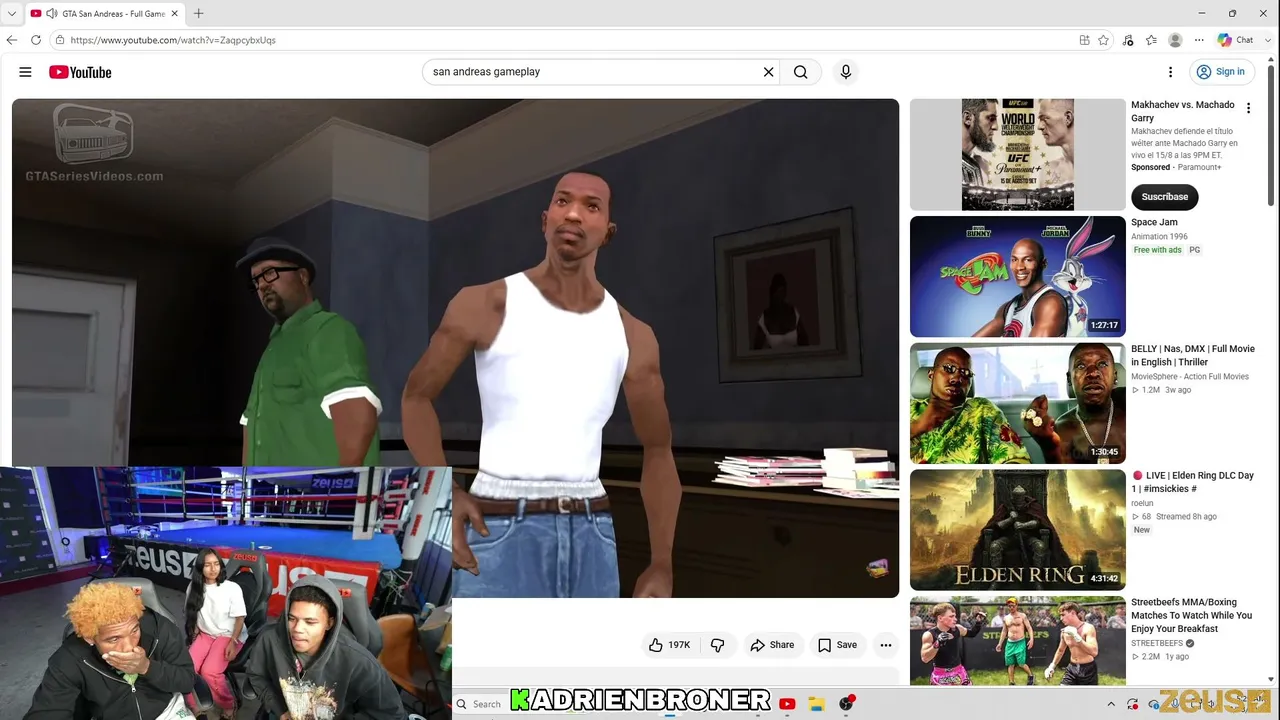Viewport: 1280px width, 720px height.
Task: Open the Makhachev vs. Machado Garry title
Action: (x=1183, y=111)
